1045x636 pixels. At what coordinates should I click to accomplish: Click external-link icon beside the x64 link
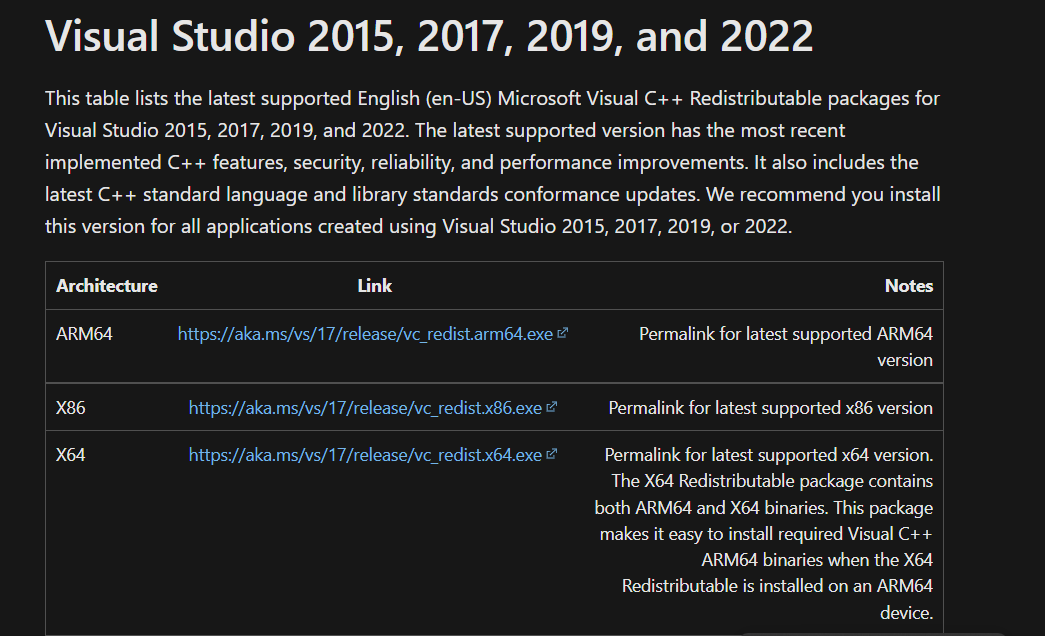pos(551,454)
